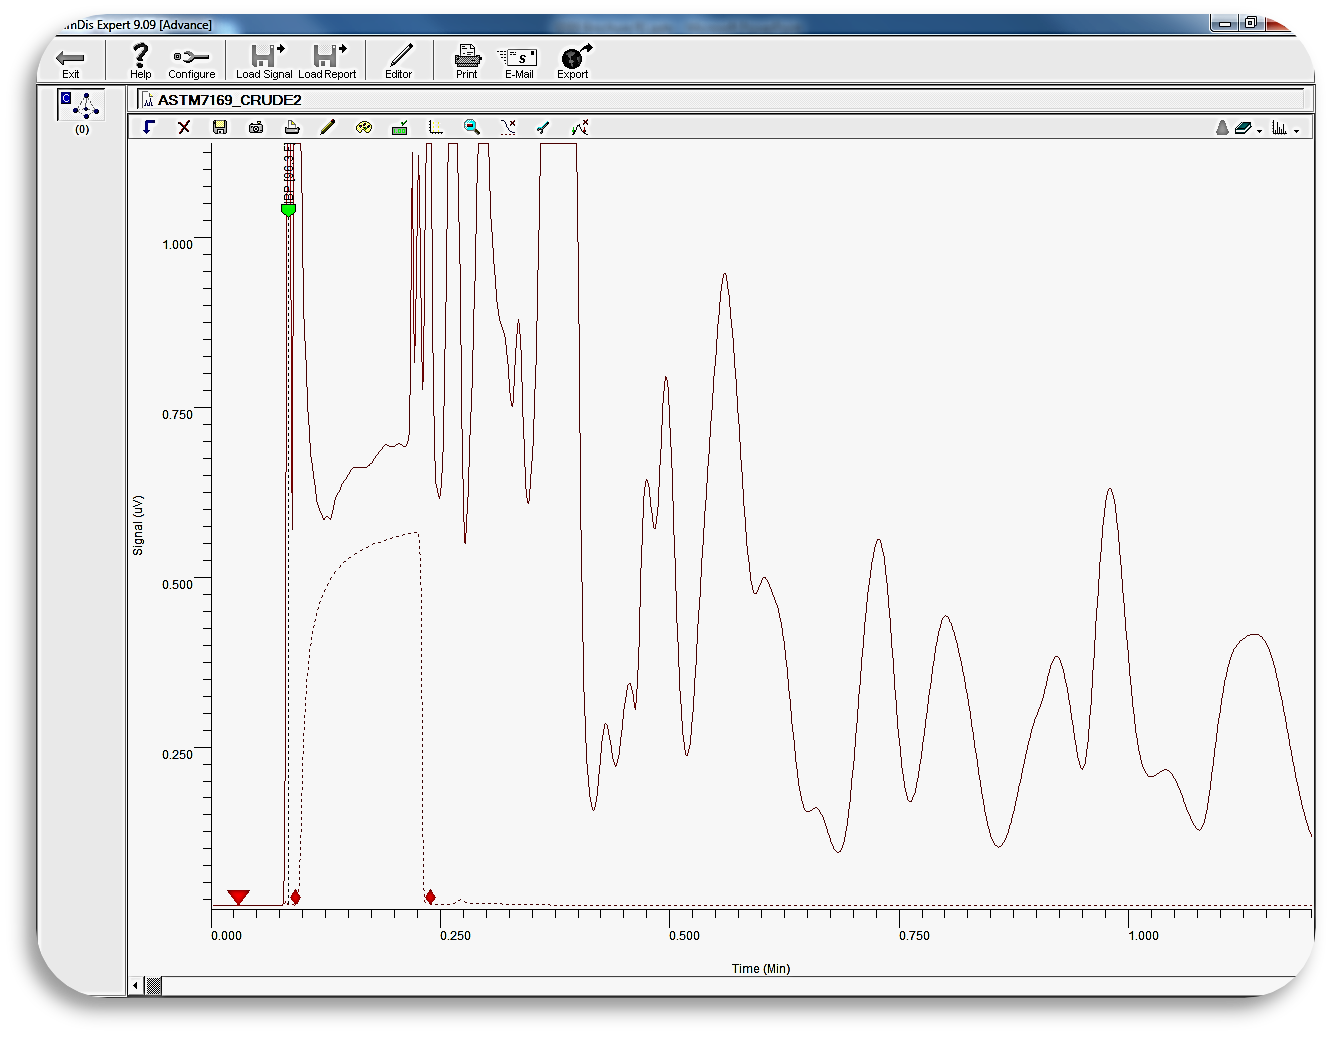Launch the Editor pencil tool

tap(399, 61)
